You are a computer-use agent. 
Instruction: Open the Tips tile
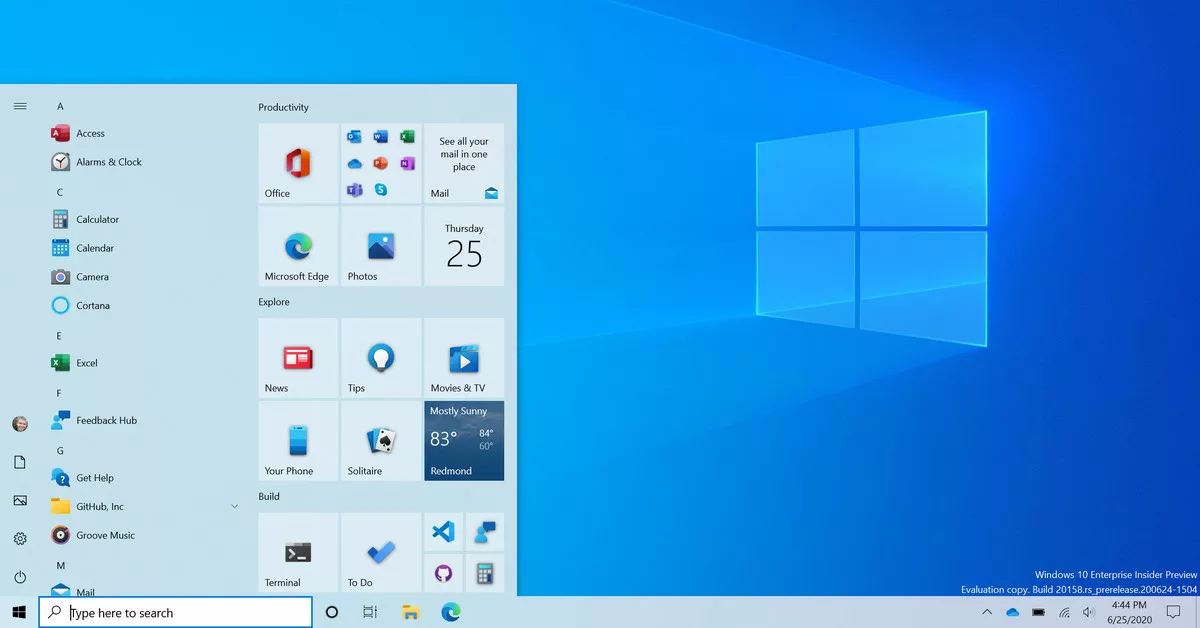(381, 358)
